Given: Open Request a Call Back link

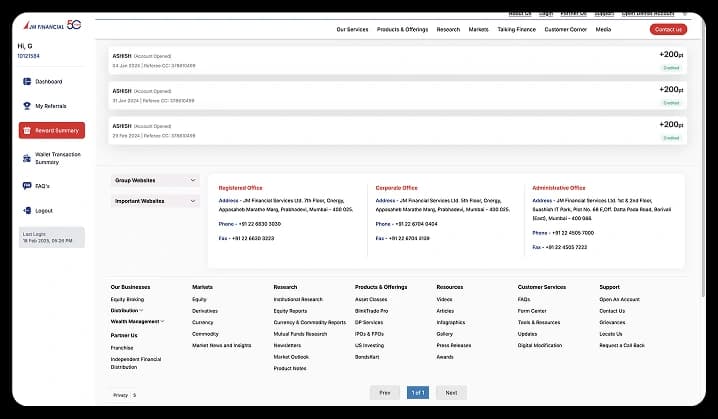Looking at the screenshot, I should [x=622, y=345].
